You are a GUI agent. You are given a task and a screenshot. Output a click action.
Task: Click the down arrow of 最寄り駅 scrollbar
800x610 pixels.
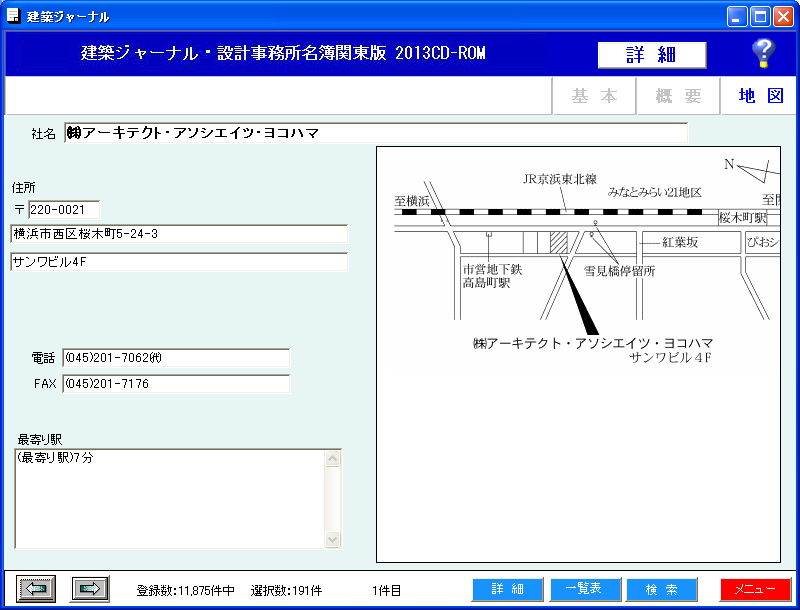tap(333, 539)
